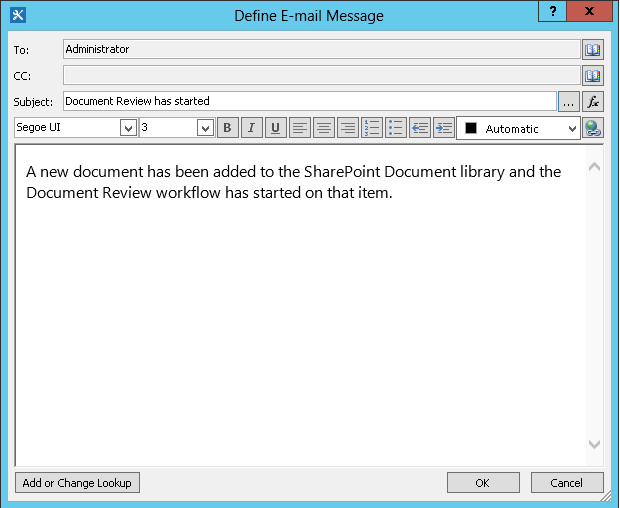
Task: Expand the Segoe UI font dropdown
Action: pos(128,128)
